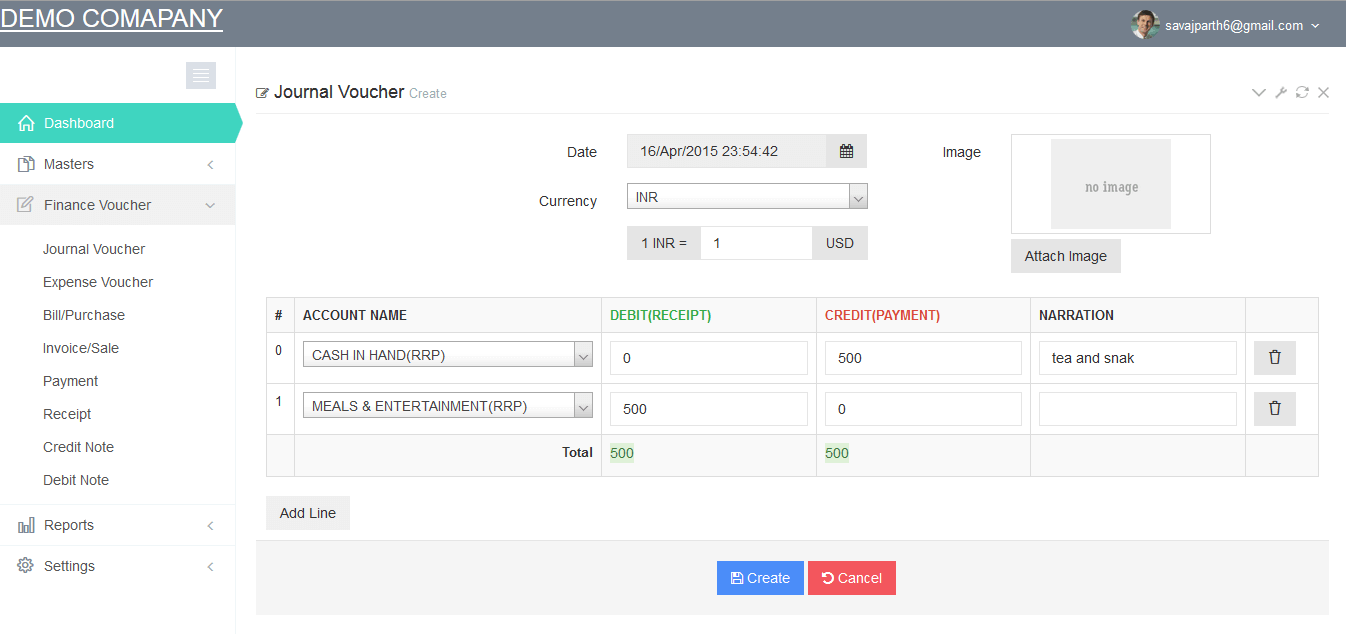Click the USD currency label
The width and height of the screenshot is (1346, 634).
point(840,243)
